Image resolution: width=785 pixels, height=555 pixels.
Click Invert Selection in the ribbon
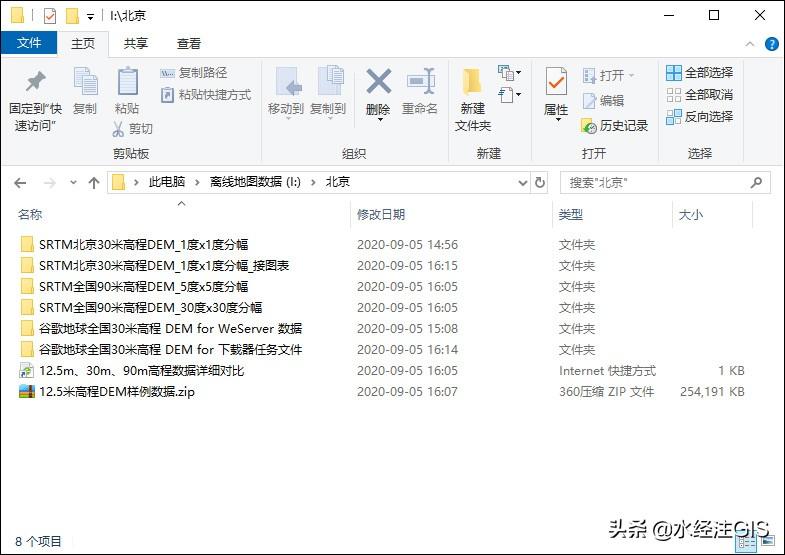coord(699,117)
